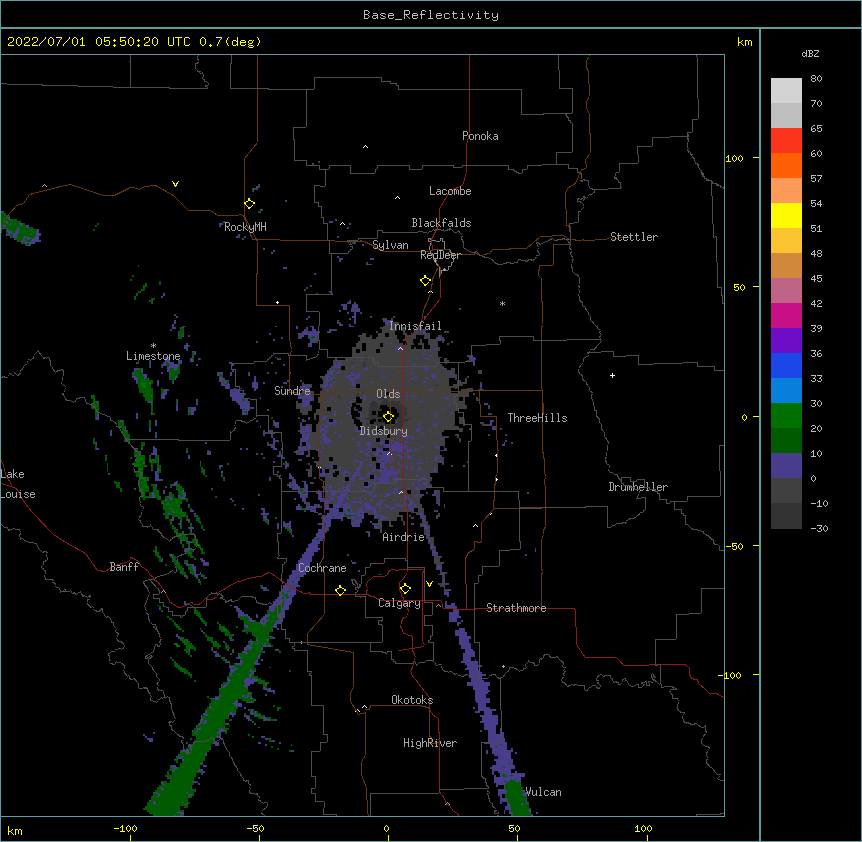Click the Limestone label
The image size is (862, 842).
(153, 356)
